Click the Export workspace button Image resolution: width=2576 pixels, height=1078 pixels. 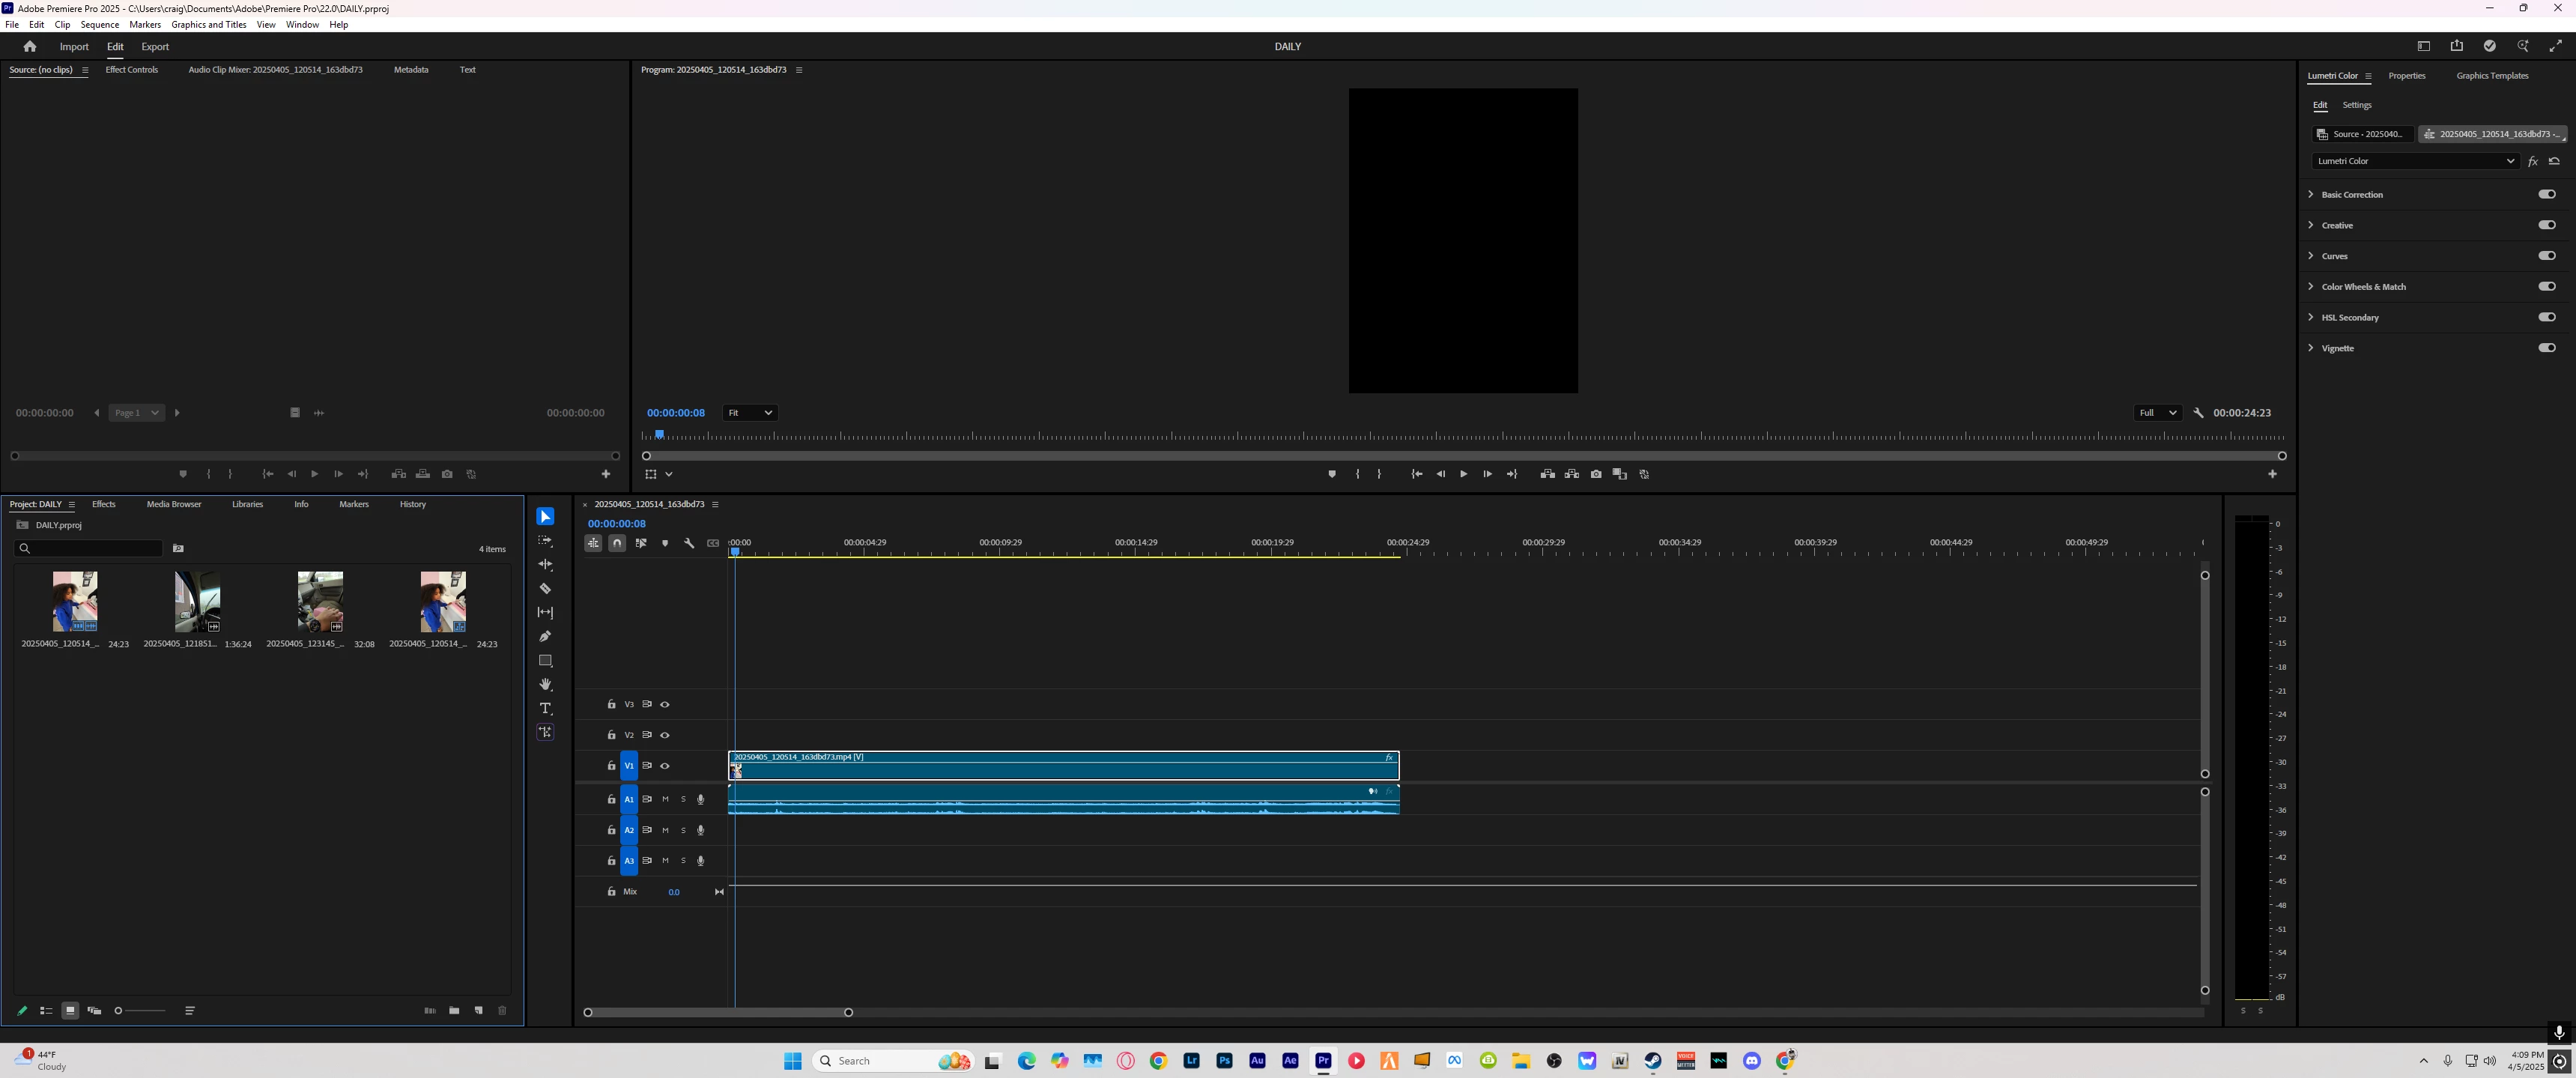(155, 47)
